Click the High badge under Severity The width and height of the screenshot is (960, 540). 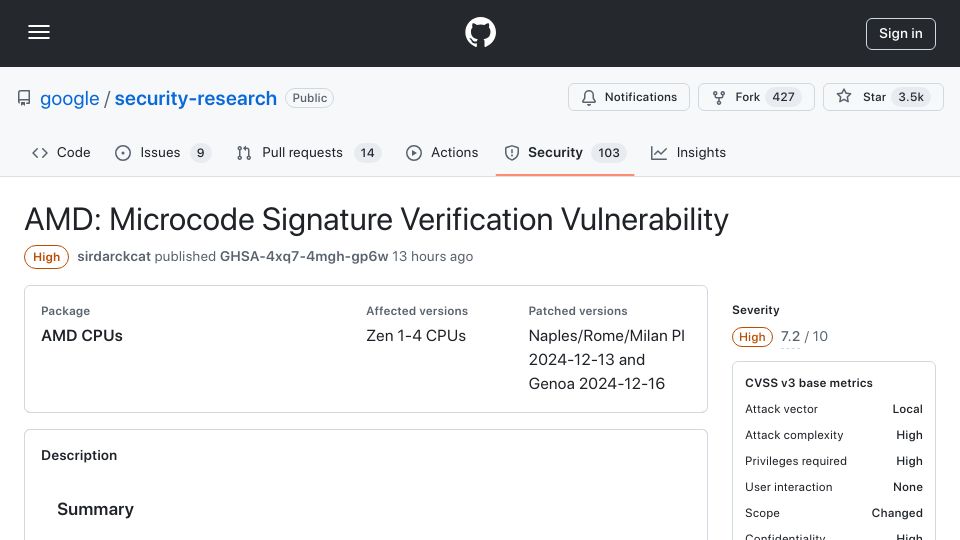tap(752, 337)
